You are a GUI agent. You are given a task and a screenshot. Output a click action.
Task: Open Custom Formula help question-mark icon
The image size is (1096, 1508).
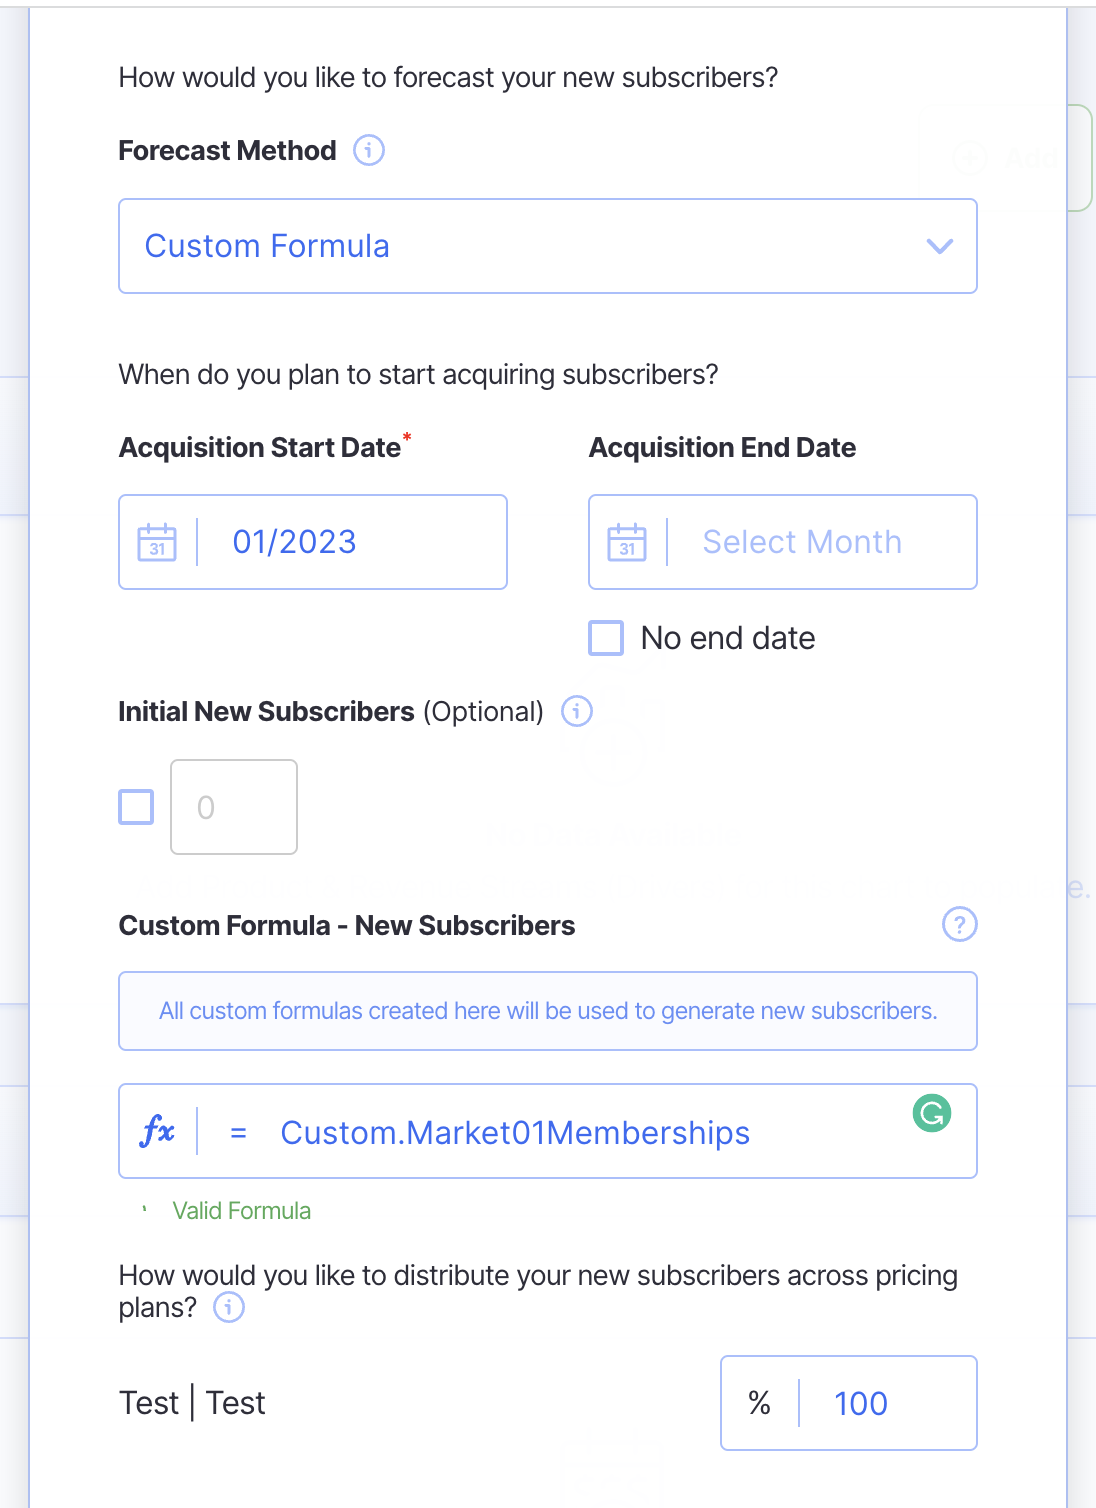[x=959, y=924]
